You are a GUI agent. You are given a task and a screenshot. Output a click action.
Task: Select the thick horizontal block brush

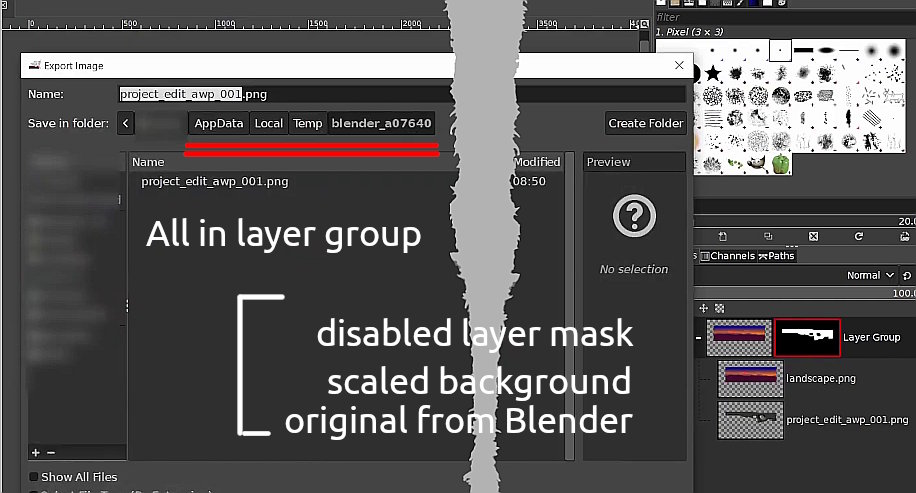[804, 50]
